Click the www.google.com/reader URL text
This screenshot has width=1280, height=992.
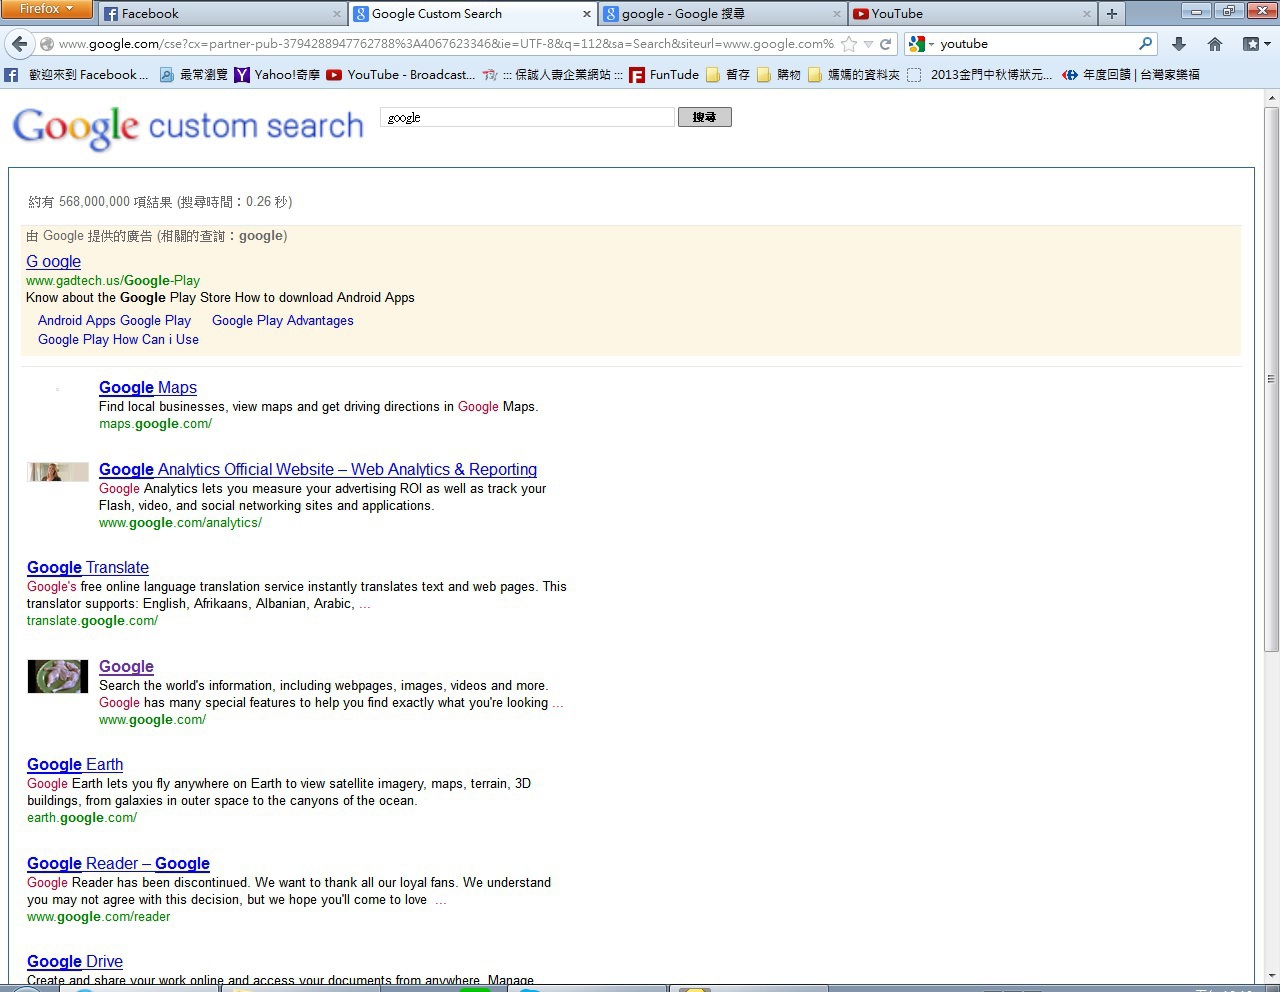98,917
